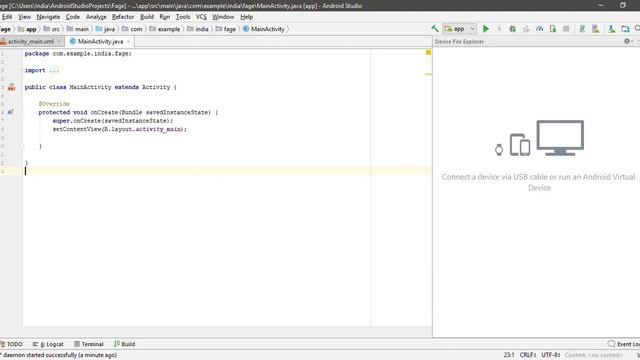Sync Project with Gradle Files icon
640x360 pixels.
coord(582,29)
